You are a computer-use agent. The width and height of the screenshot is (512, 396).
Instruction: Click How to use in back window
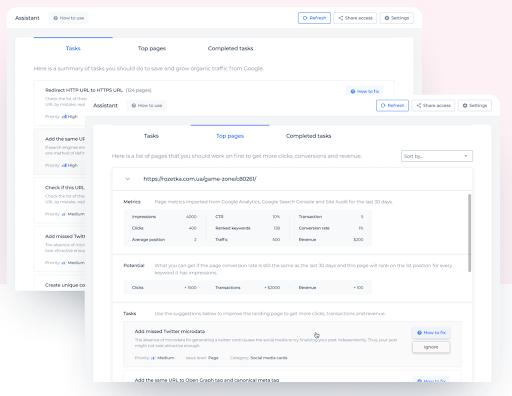pos(69,18)
